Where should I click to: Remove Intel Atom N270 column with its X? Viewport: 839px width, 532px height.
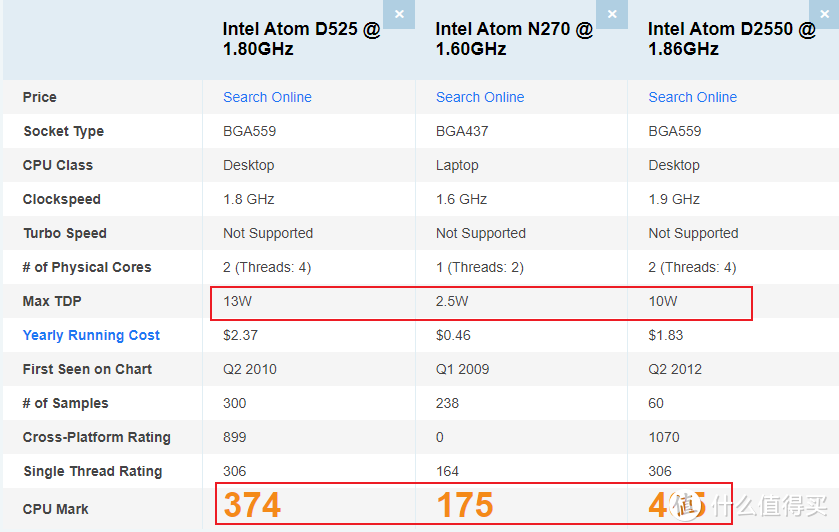pos(612,13)
